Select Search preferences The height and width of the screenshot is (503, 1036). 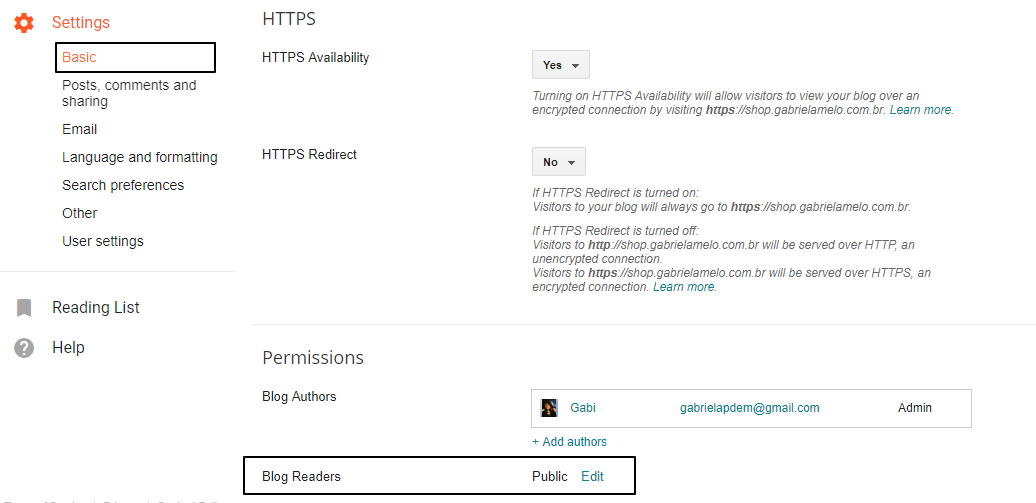point(123,185)
